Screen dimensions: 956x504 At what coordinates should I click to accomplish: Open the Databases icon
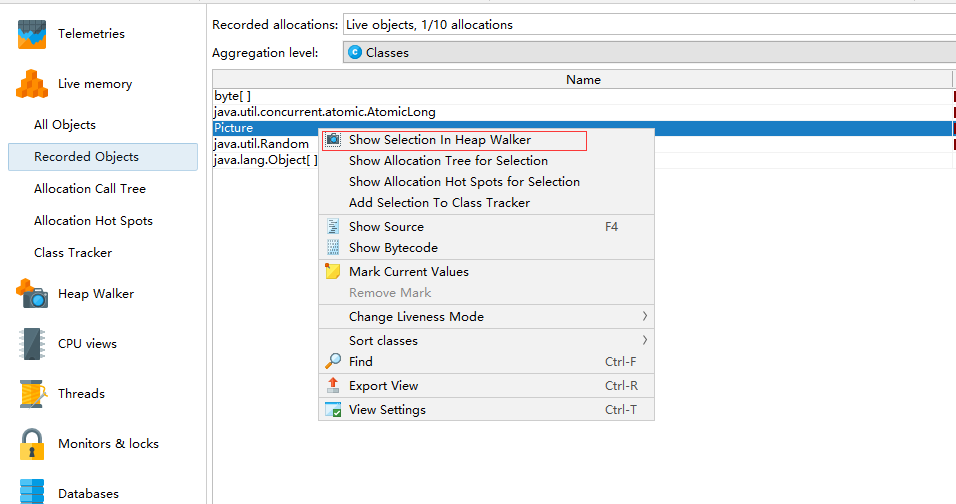pos(32,492)
